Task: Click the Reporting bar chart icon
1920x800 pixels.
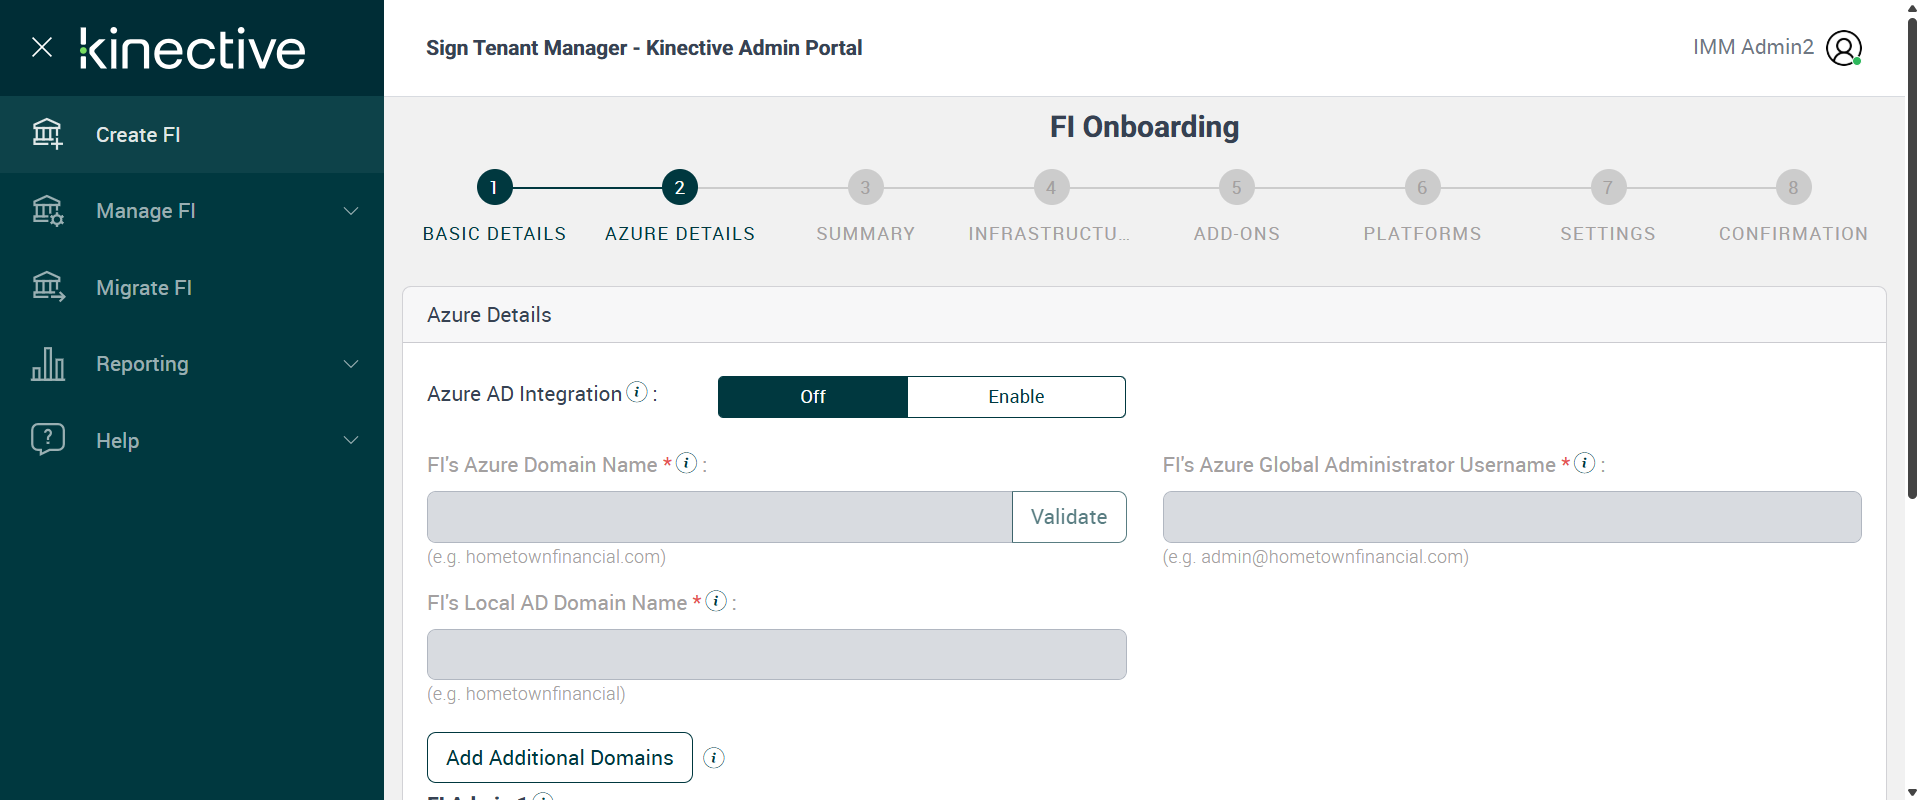Action: coord(47,364)
